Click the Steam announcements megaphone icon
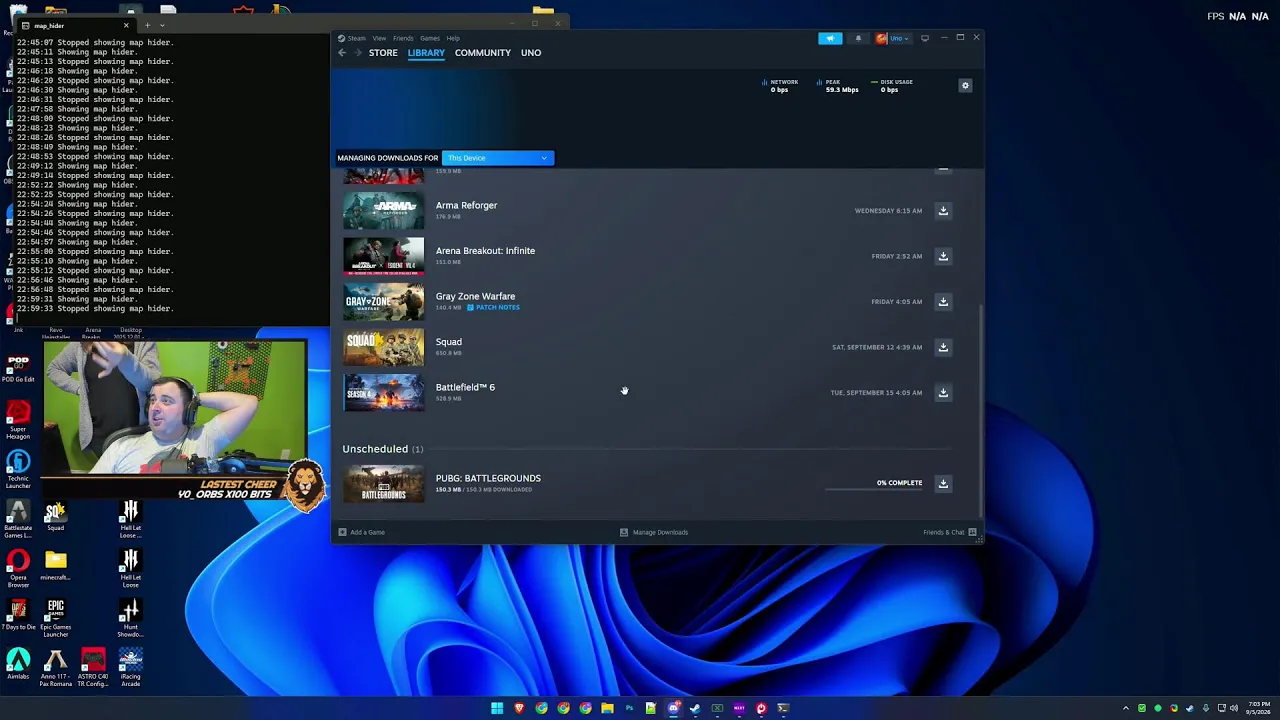Screen dimensions: 1280x720 coord(830,38)
